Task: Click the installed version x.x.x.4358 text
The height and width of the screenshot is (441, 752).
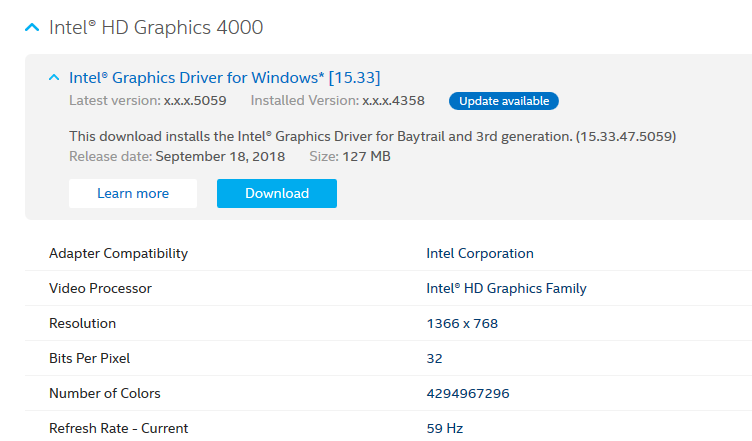Action: coord(393,101)
